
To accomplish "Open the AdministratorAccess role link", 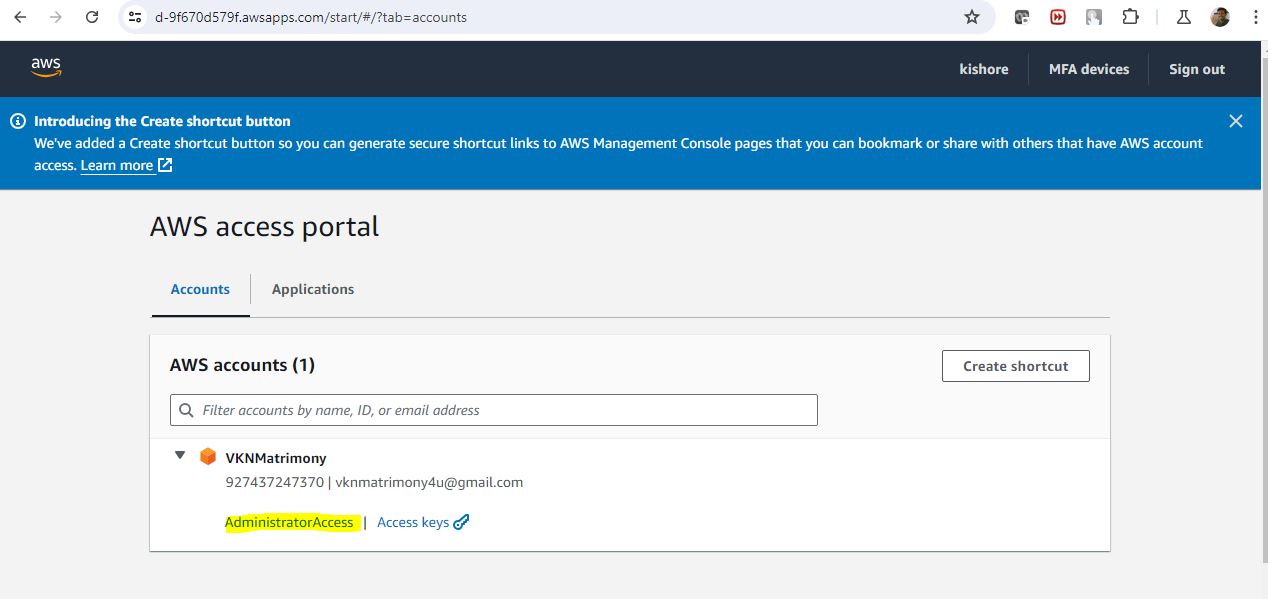I will pyautogui.click(x=289, y=522).
